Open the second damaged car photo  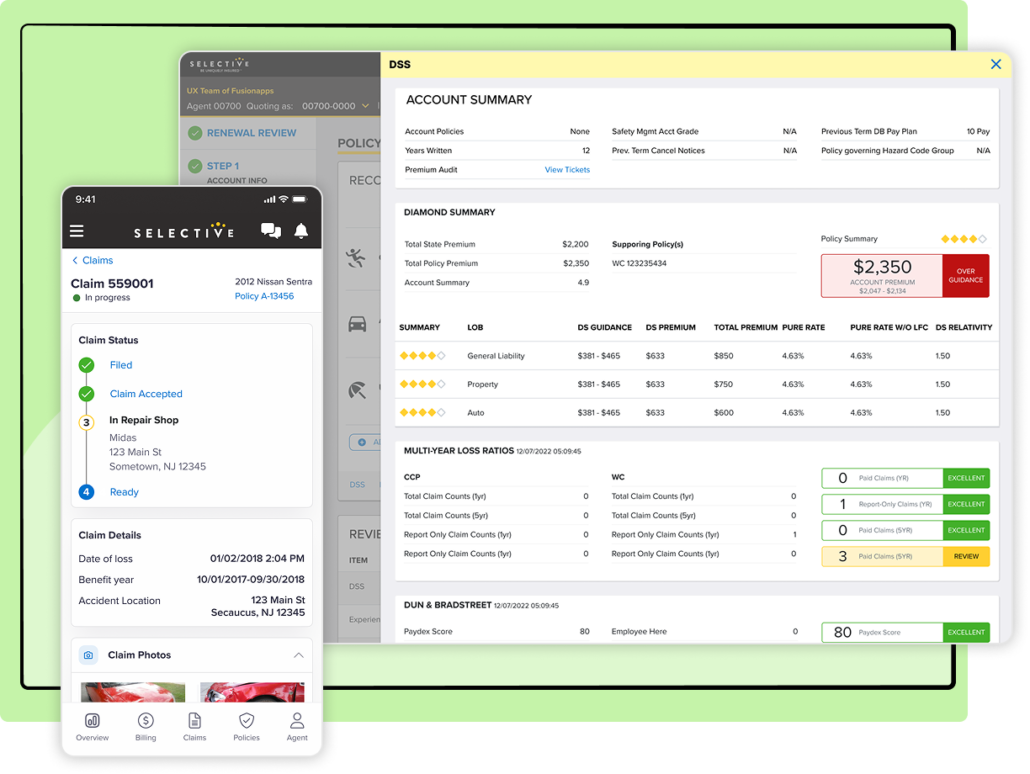click(252, 692)
